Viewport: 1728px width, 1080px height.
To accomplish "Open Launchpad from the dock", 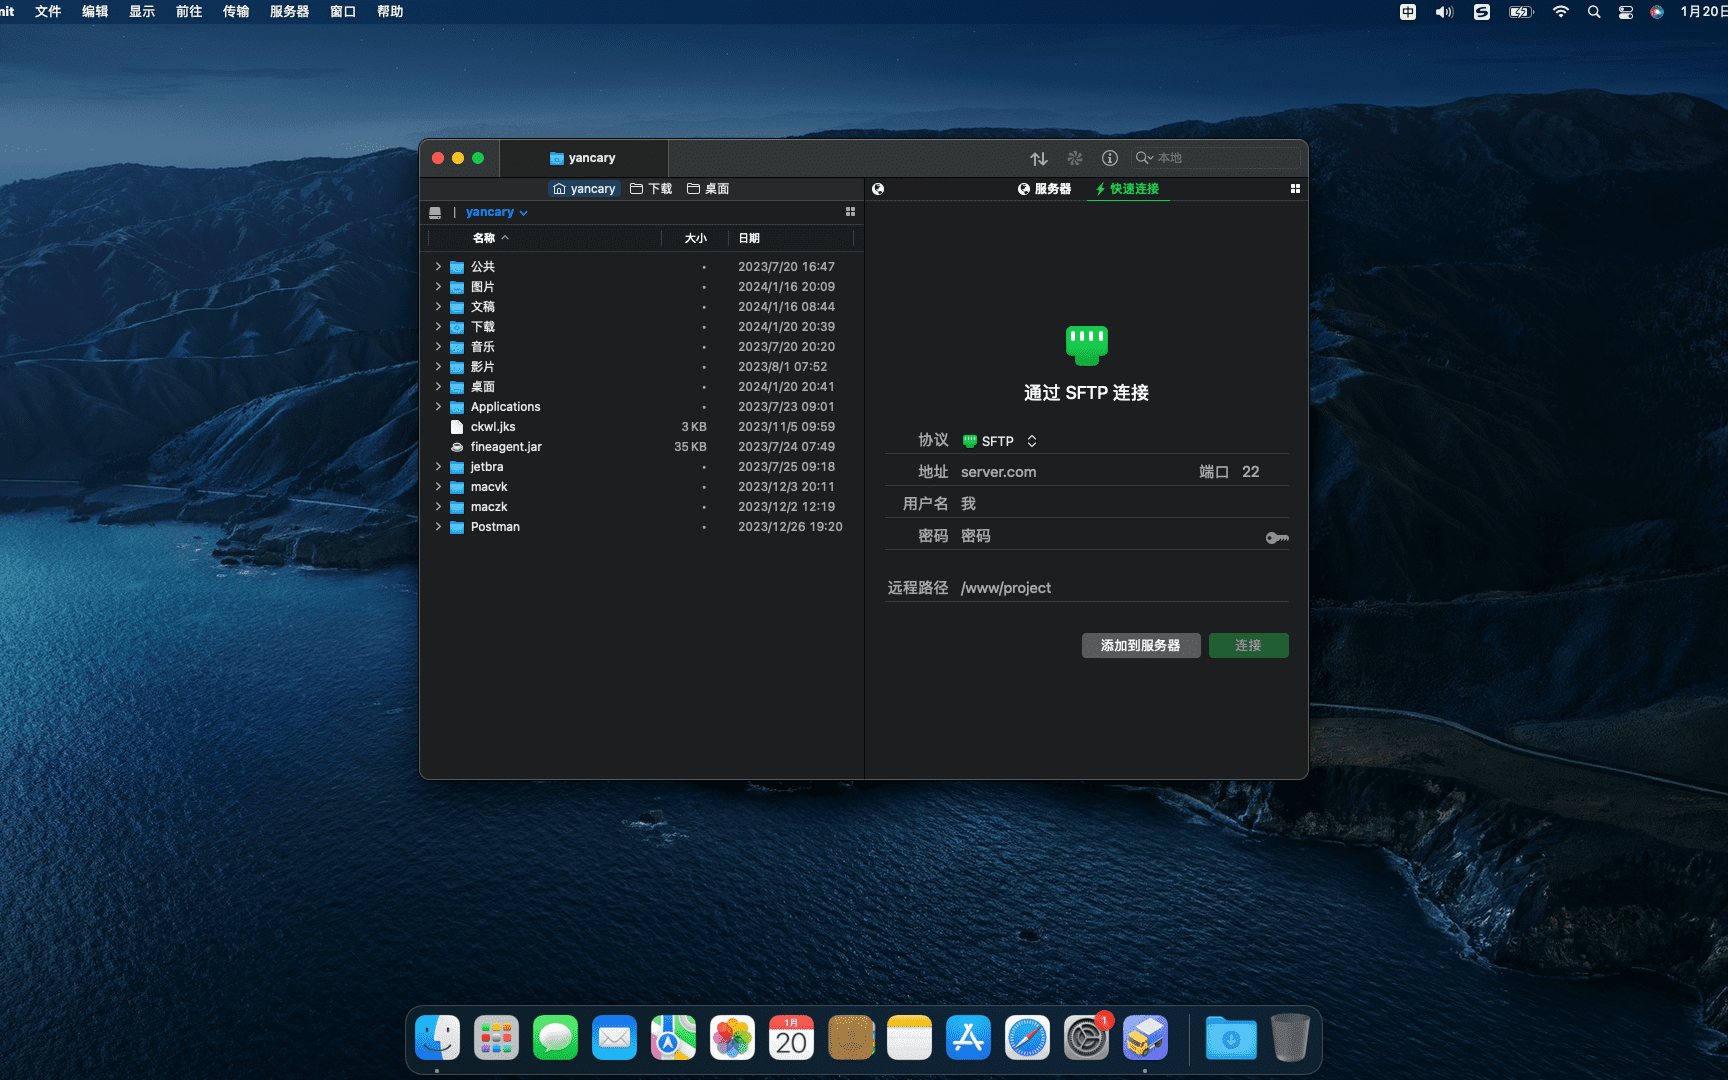I will (496, 1038).
